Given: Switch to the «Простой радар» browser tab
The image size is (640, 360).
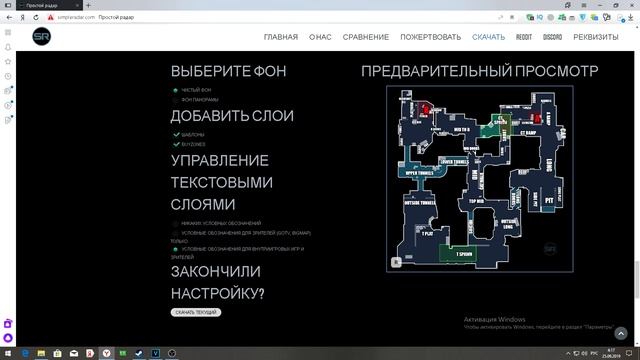Looking at the screenshot, I should pyautogui.click(x=49, y=5).
